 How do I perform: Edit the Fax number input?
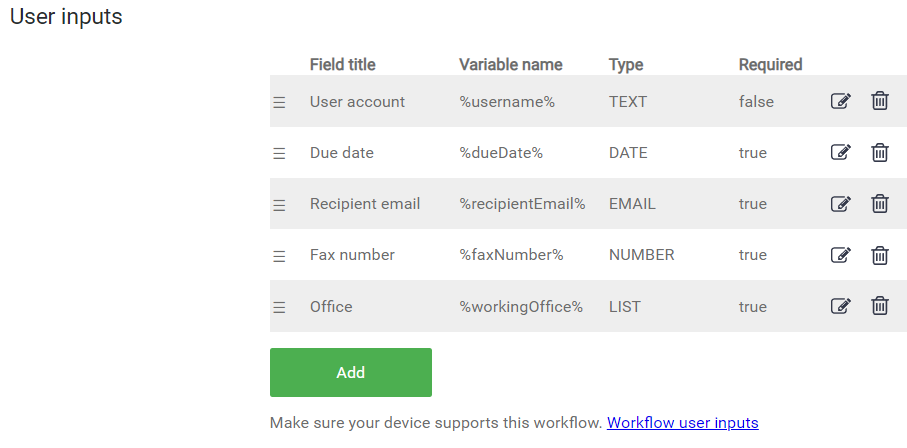point(840,255)
